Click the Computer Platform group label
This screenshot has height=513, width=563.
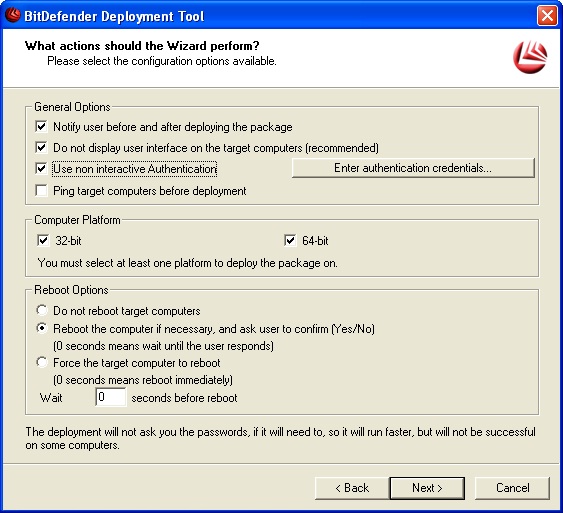pos(77,220)
